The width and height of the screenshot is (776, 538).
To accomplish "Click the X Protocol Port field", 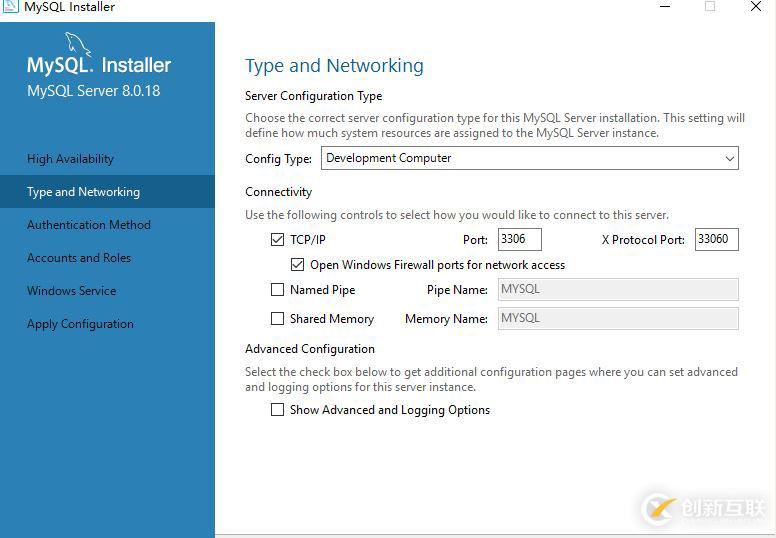I will 716,240.
